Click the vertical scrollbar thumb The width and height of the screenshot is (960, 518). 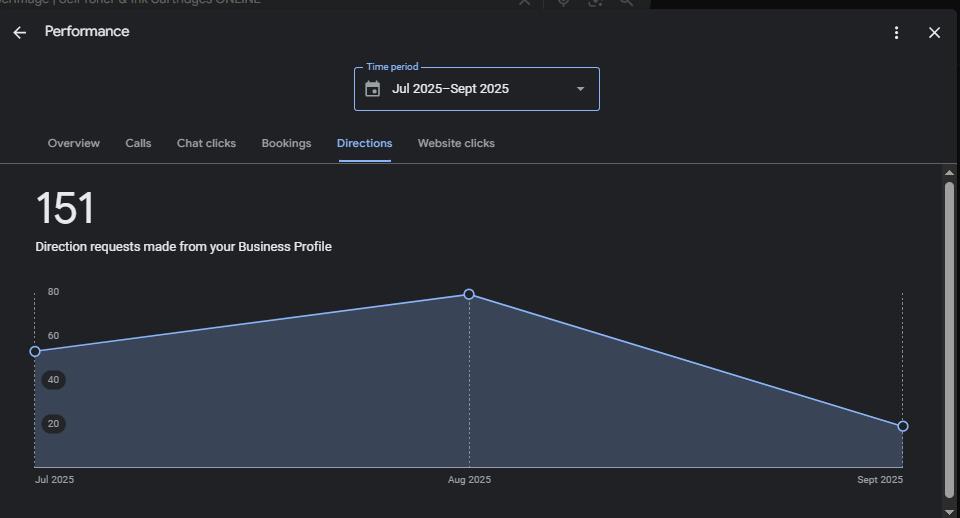949,340
